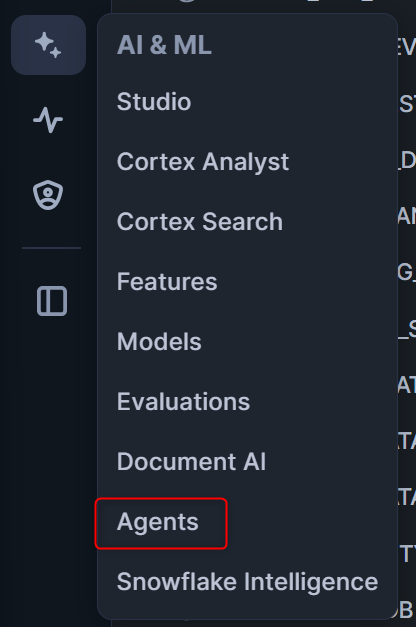This screenshot has height=627, width=416.
Task: Click the cut-off 'ST' row beside Studio
Action: click(407, 104)
